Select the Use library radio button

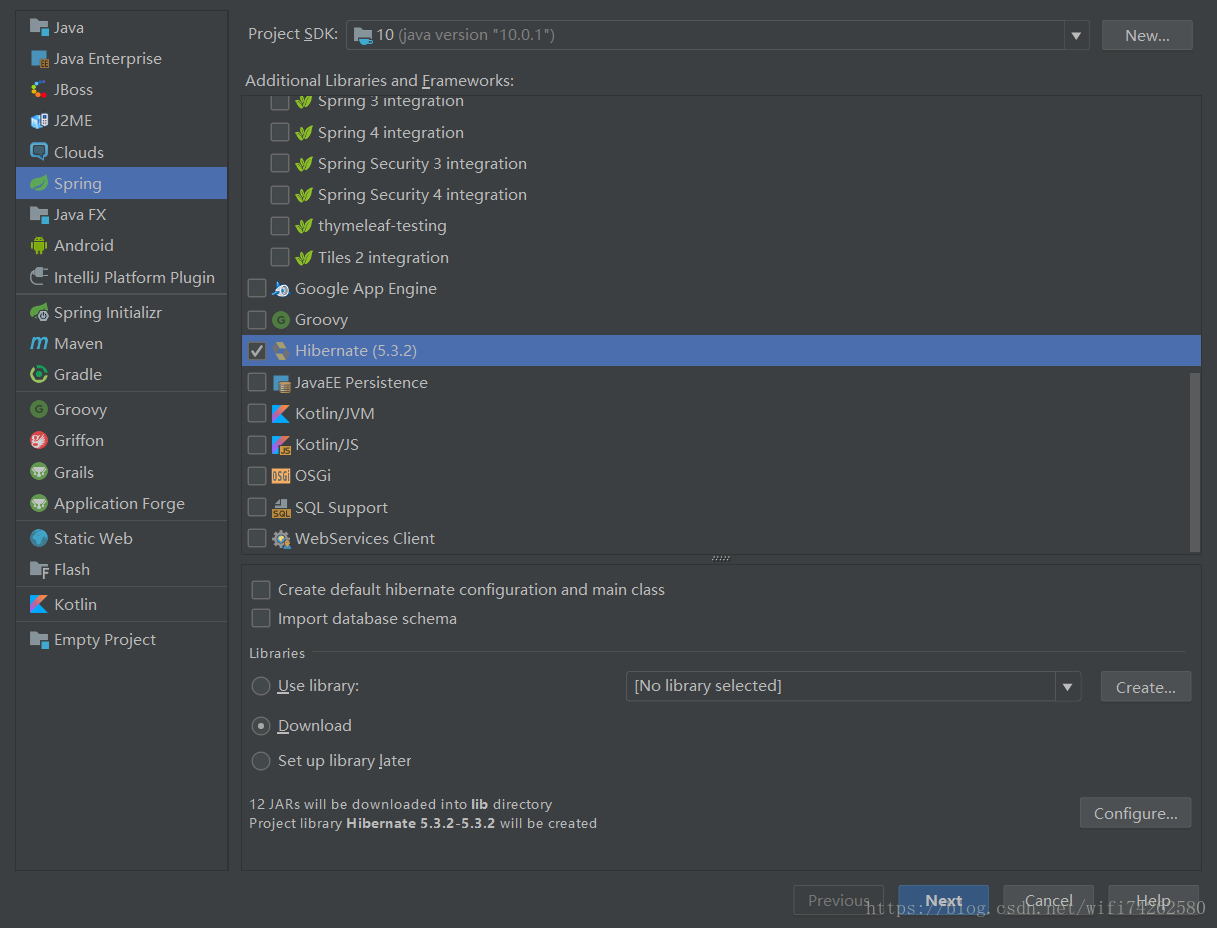coord(261,685)
